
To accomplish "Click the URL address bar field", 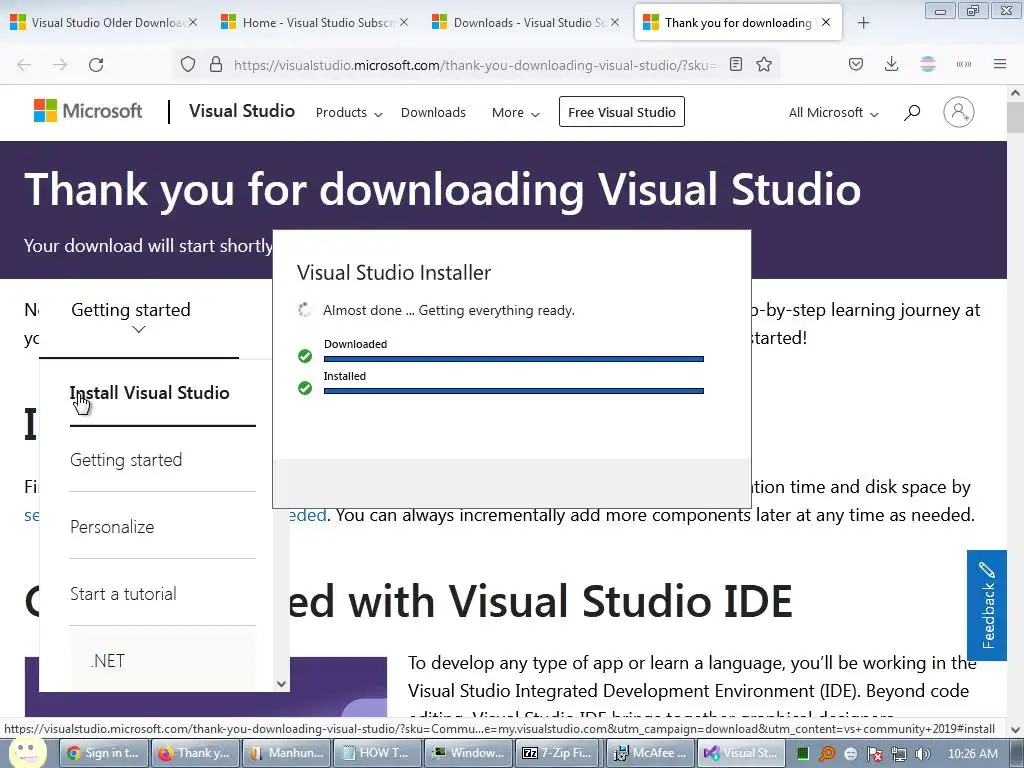I will [474, 65].
